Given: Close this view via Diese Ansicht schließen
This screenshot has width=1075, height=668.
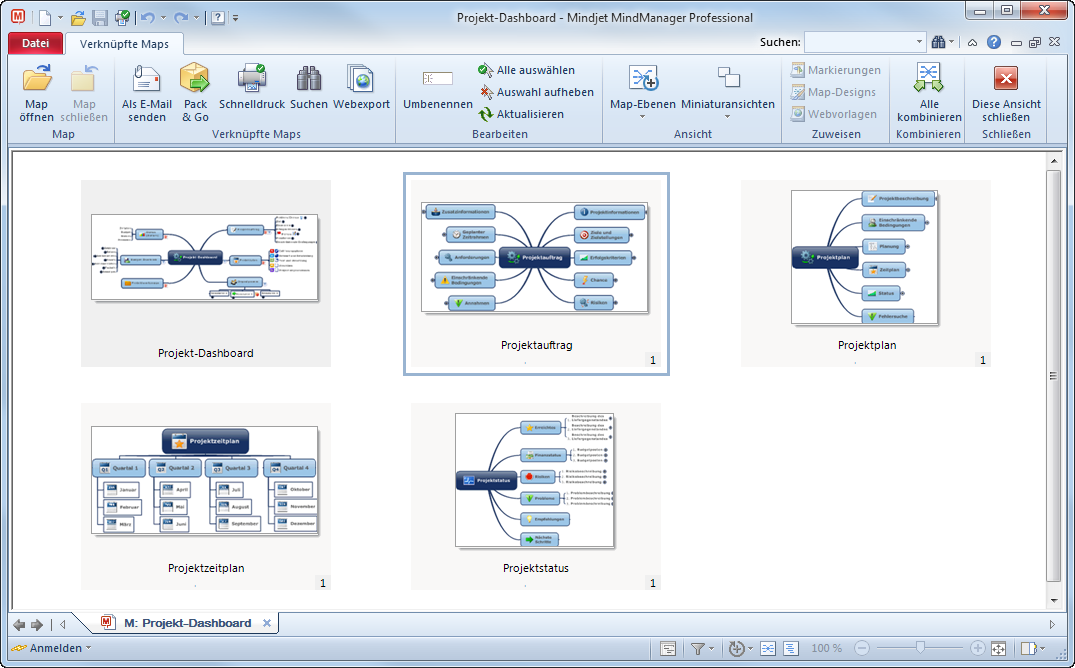Looking at the screenshot, I should pyautogui.click(x=1006, y=93).
